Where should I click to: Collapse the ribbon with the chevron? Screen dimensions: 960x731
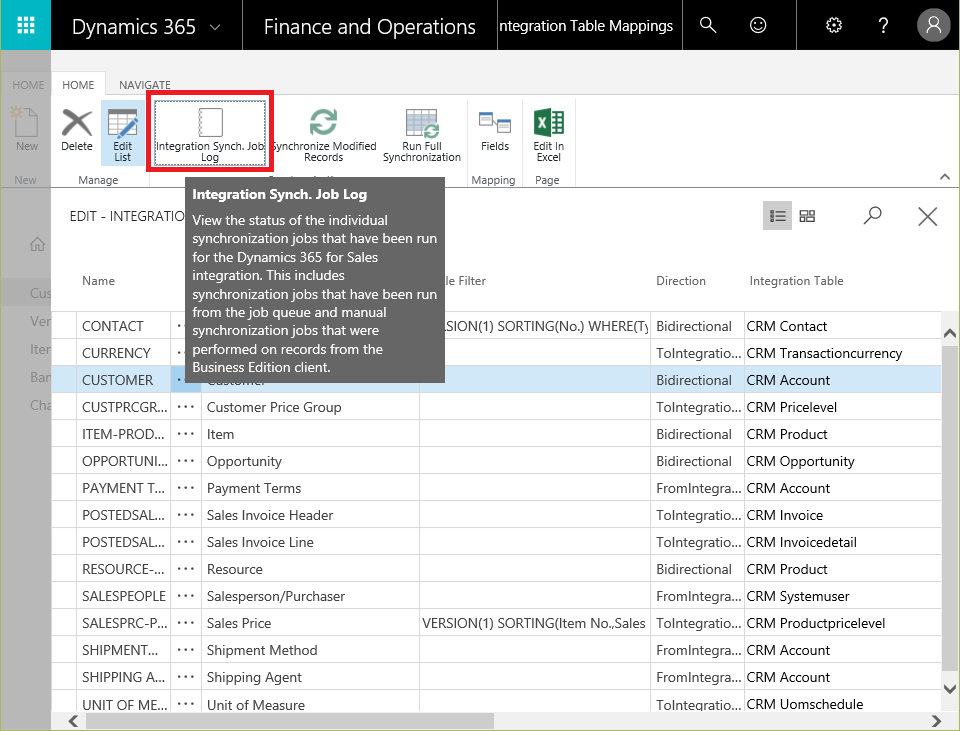click(x=945, y=177)
